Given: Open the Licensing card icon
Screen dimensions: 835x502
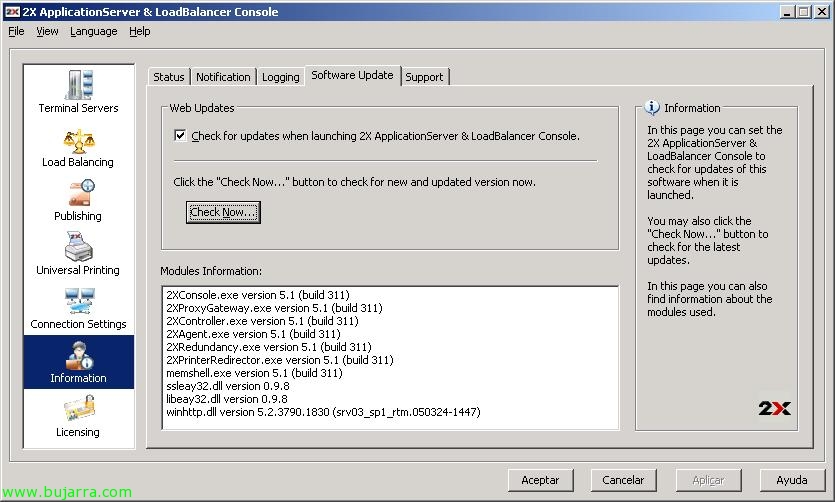Looking at the screenshot, I should tap(79, 408).
